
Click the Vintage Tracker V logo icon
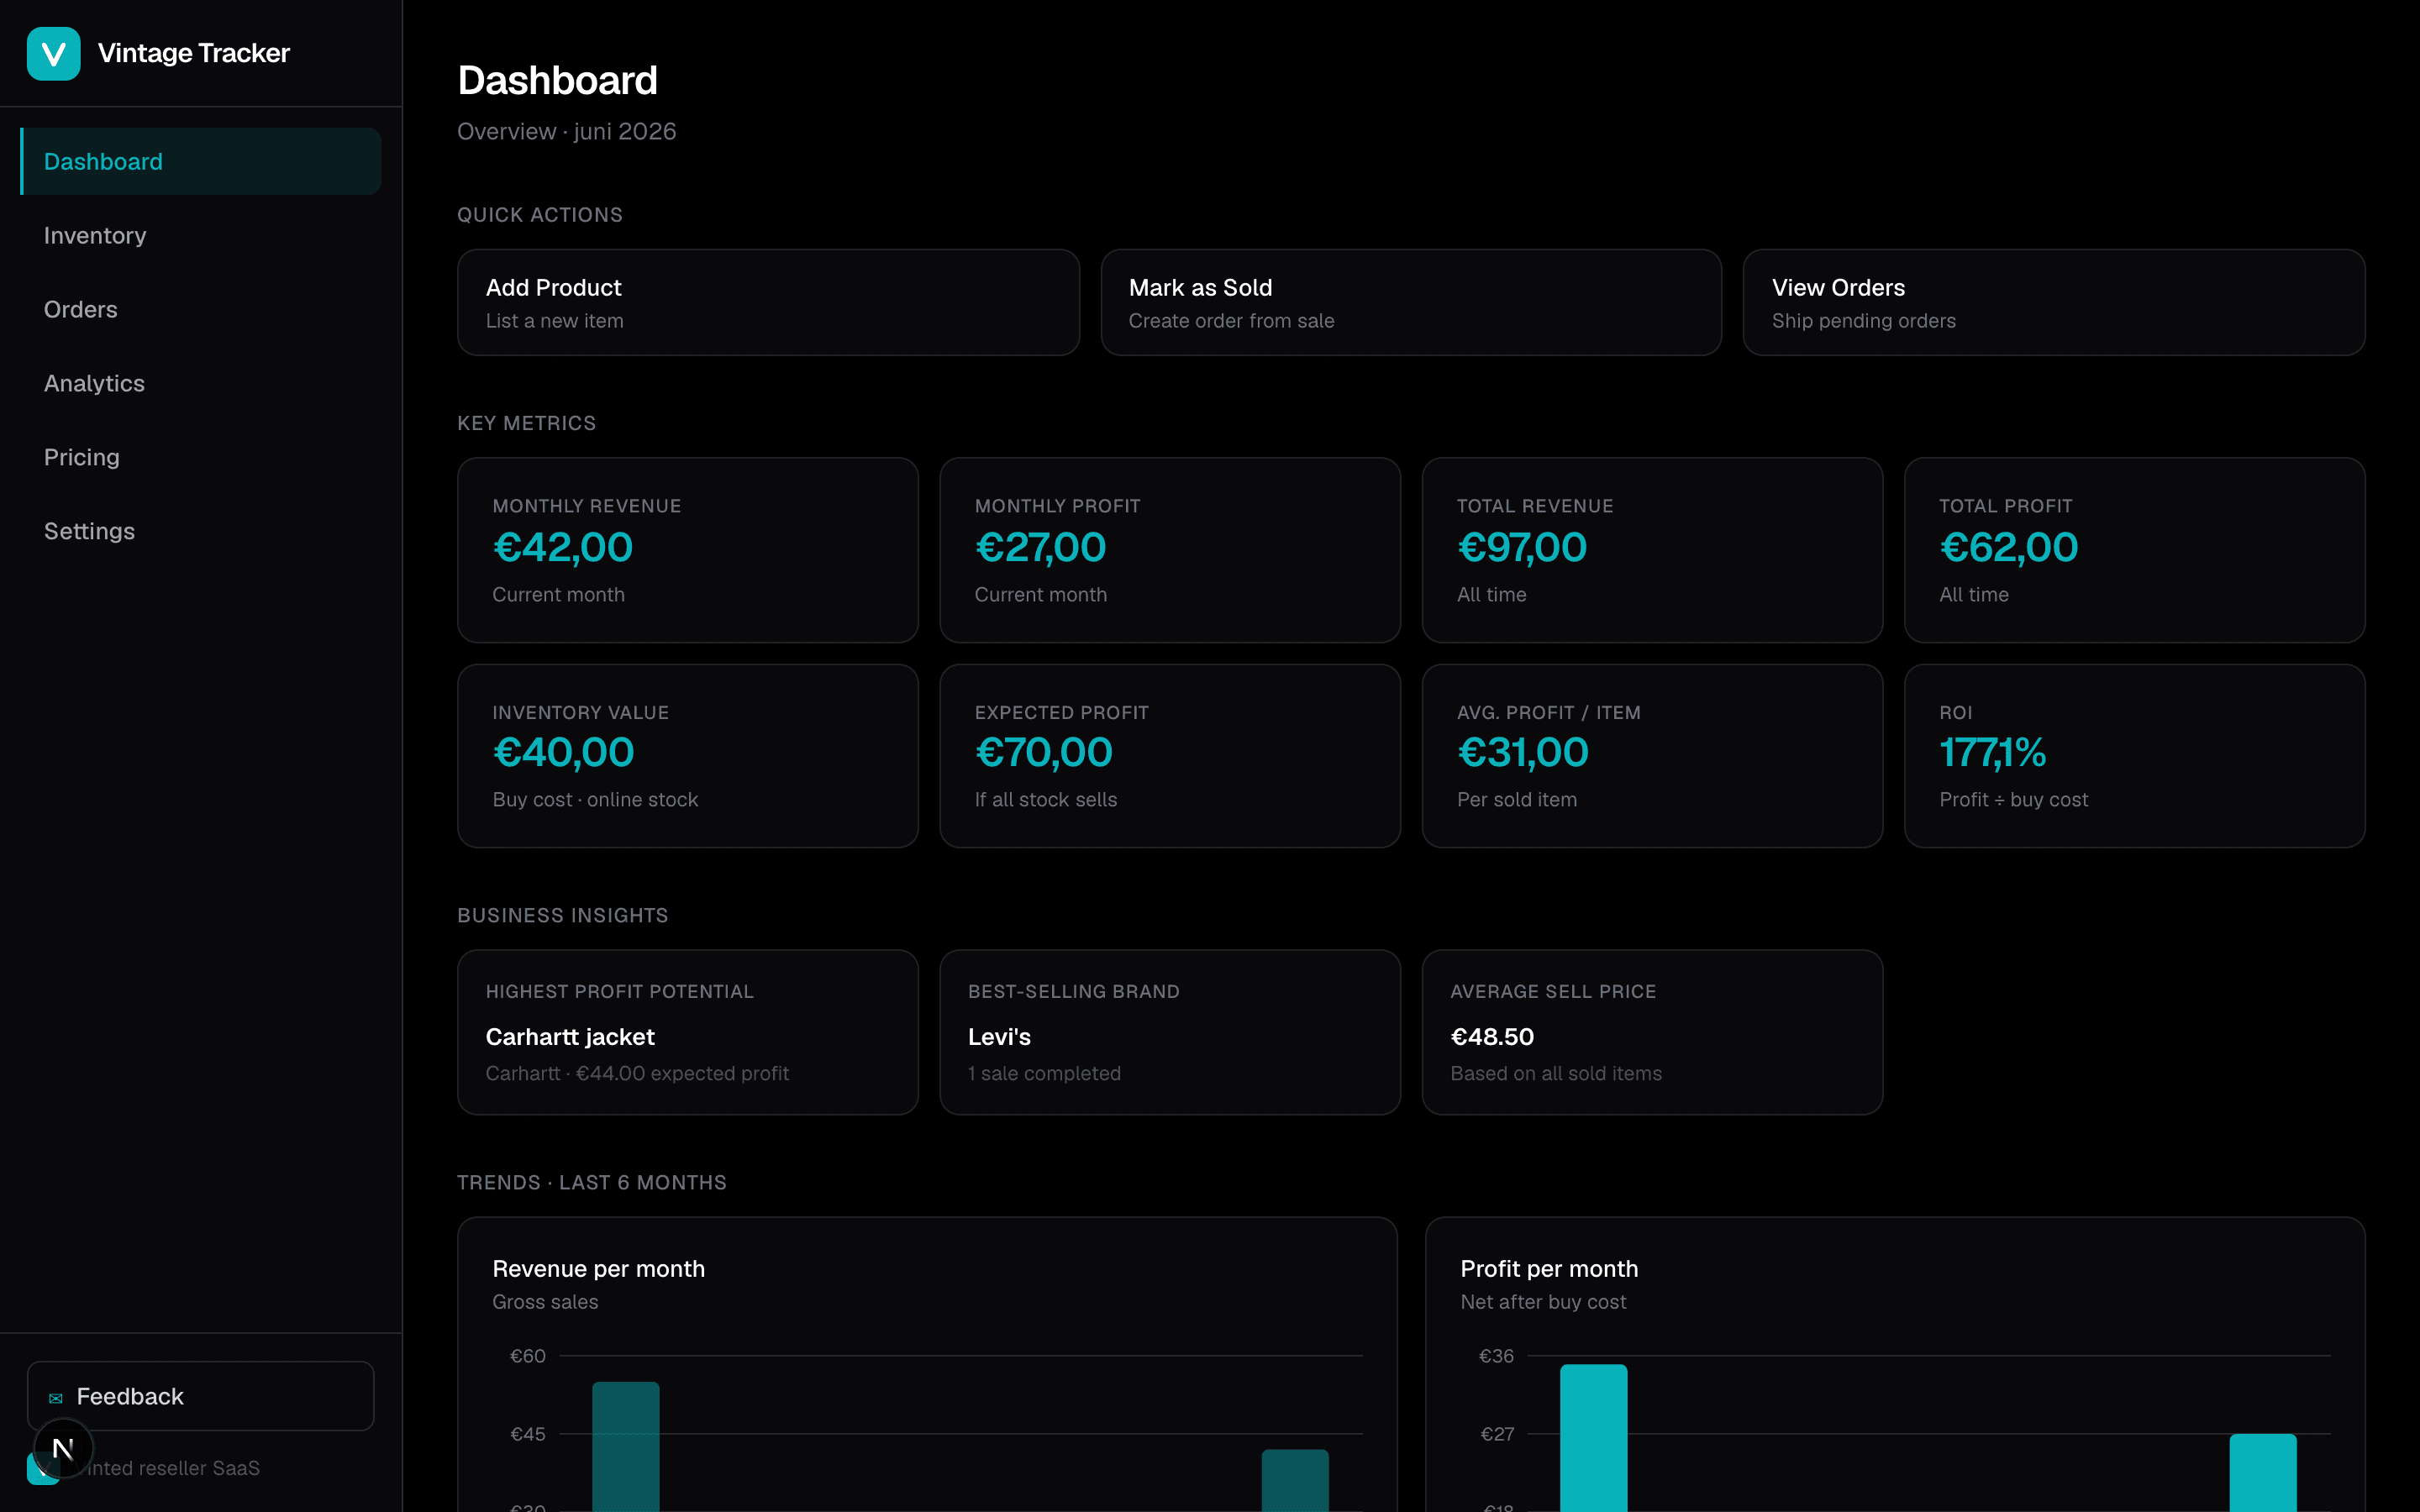click(53, 53)
